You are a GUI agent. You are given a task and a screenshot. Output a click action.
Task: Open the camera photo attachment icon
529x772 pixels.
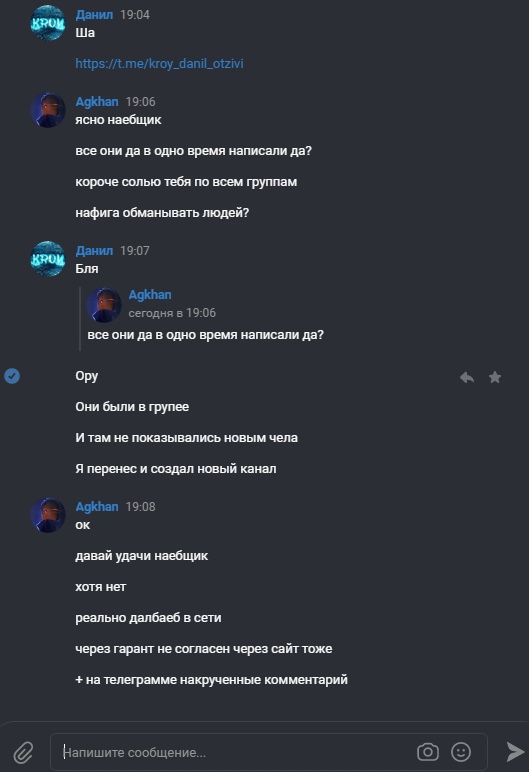point(428,752)
